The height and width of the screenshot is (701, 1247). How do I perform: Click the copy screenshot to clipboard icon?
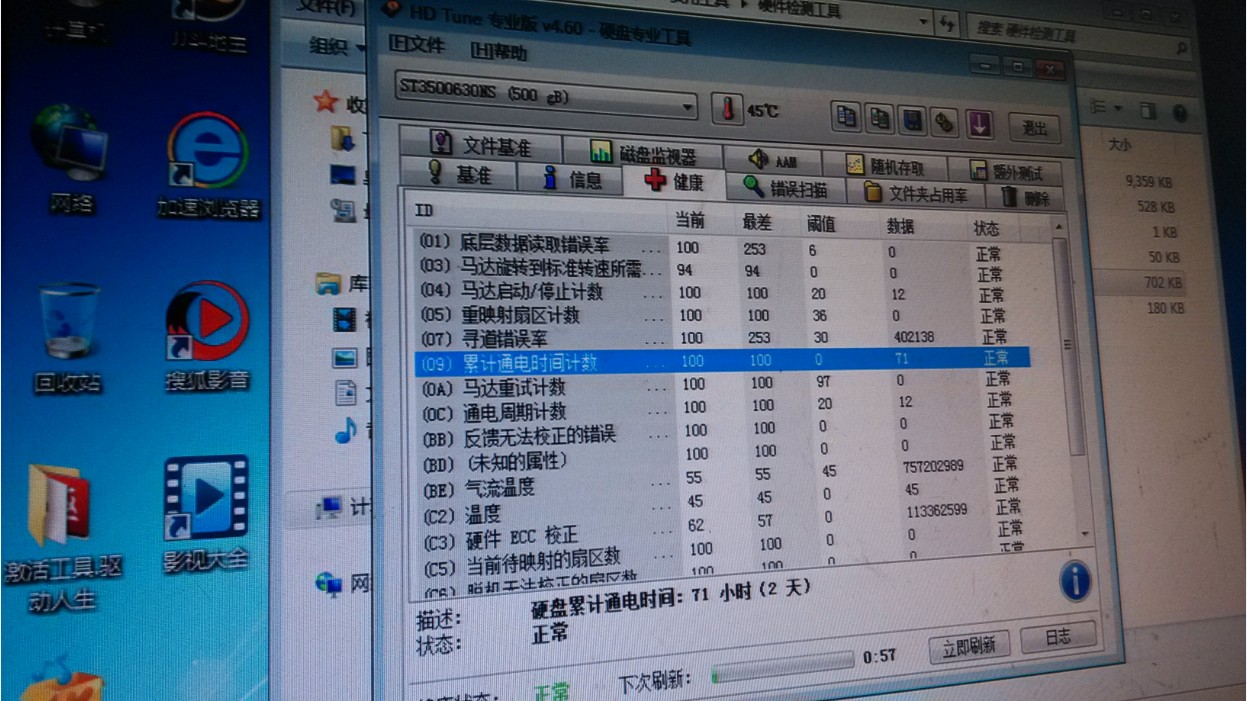[x=880, y=119]
